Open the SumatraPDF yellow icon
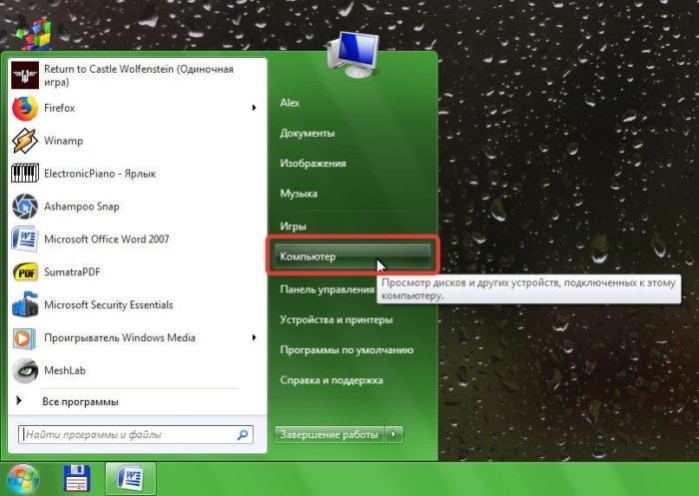 coord(25,272)
